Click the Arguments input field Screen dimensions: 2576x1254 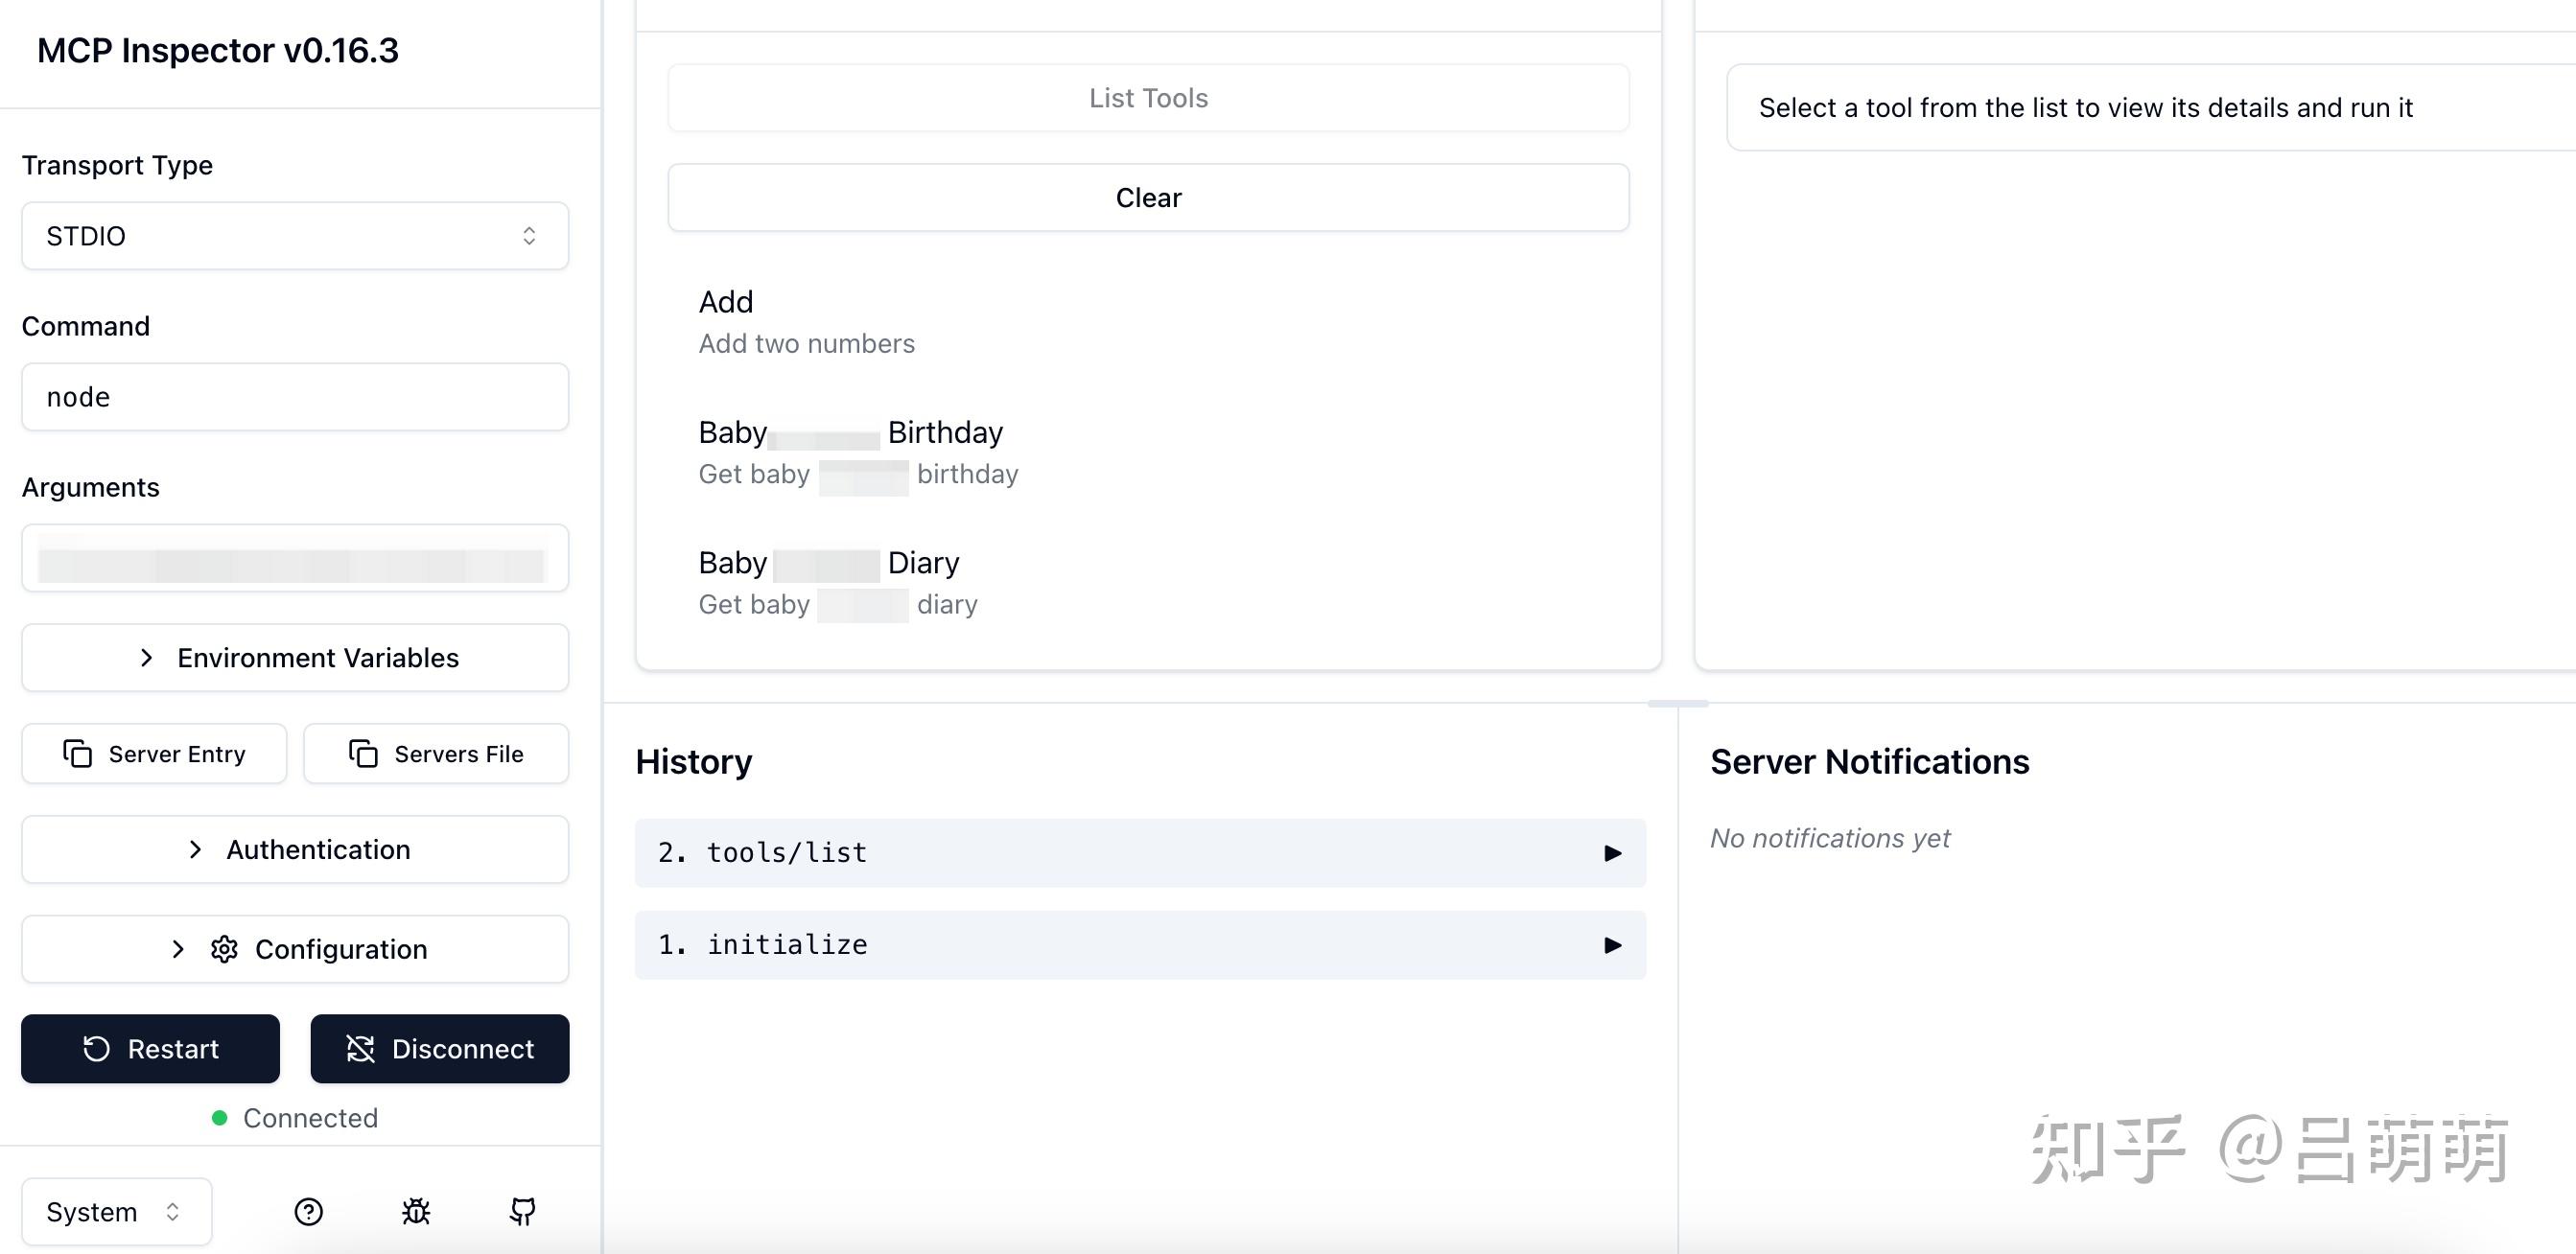295,558
